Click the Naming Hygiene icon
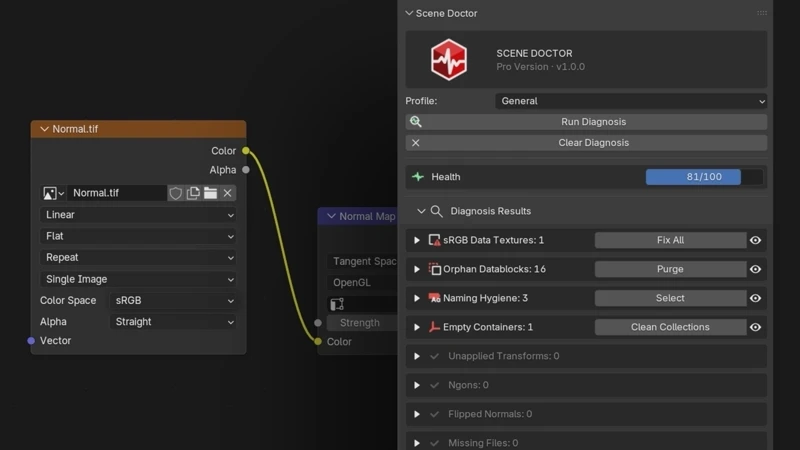 click(434, 298)
